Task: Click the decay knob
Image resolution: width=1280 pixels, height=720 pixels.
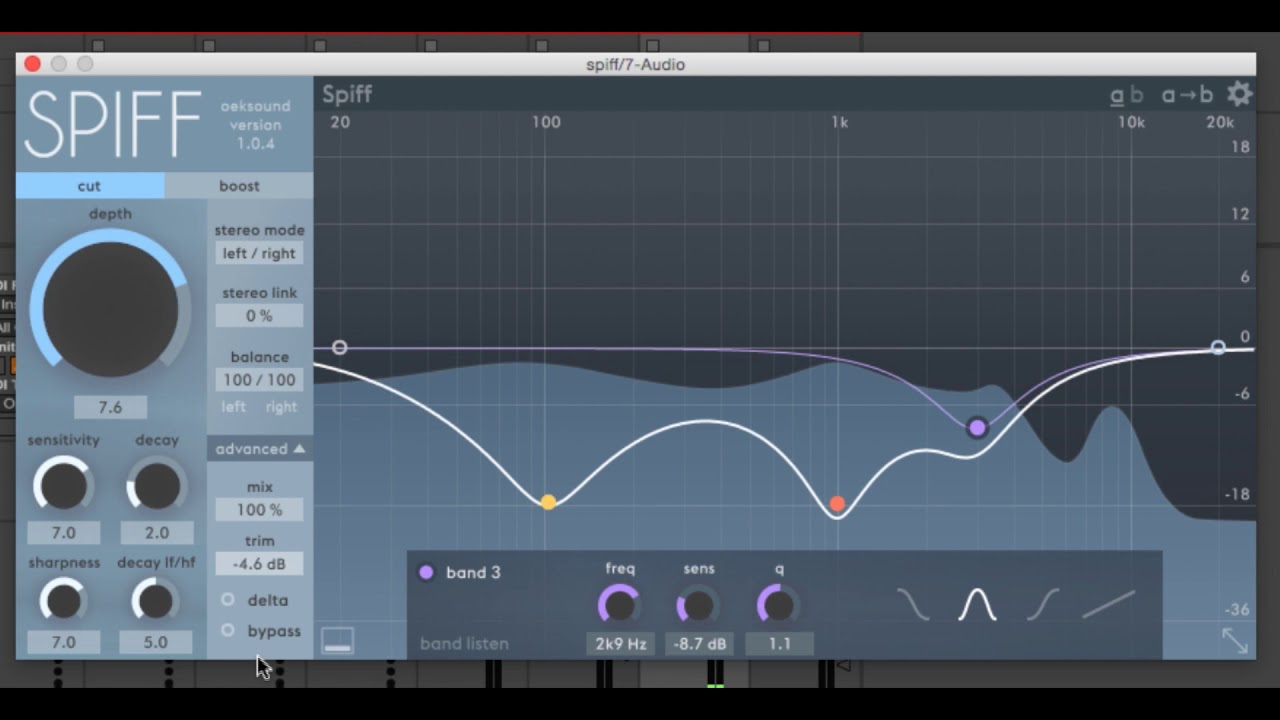Action: pos(156,486)
